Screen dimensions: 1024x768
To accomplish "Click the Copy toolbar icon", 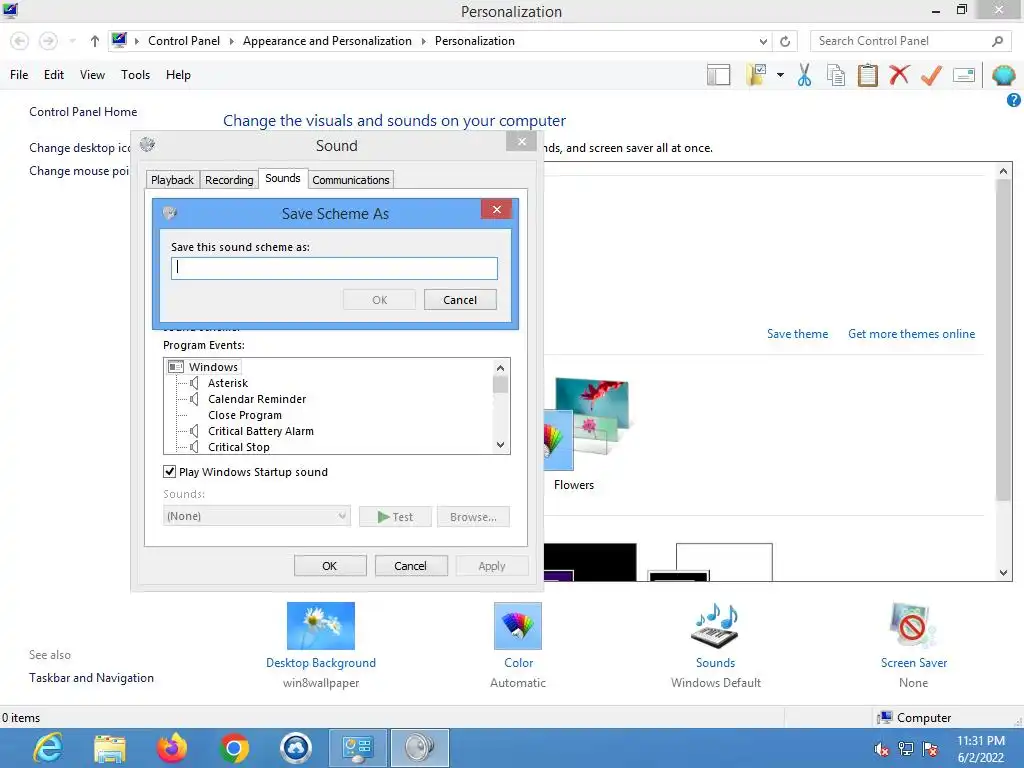I will 836,75.
